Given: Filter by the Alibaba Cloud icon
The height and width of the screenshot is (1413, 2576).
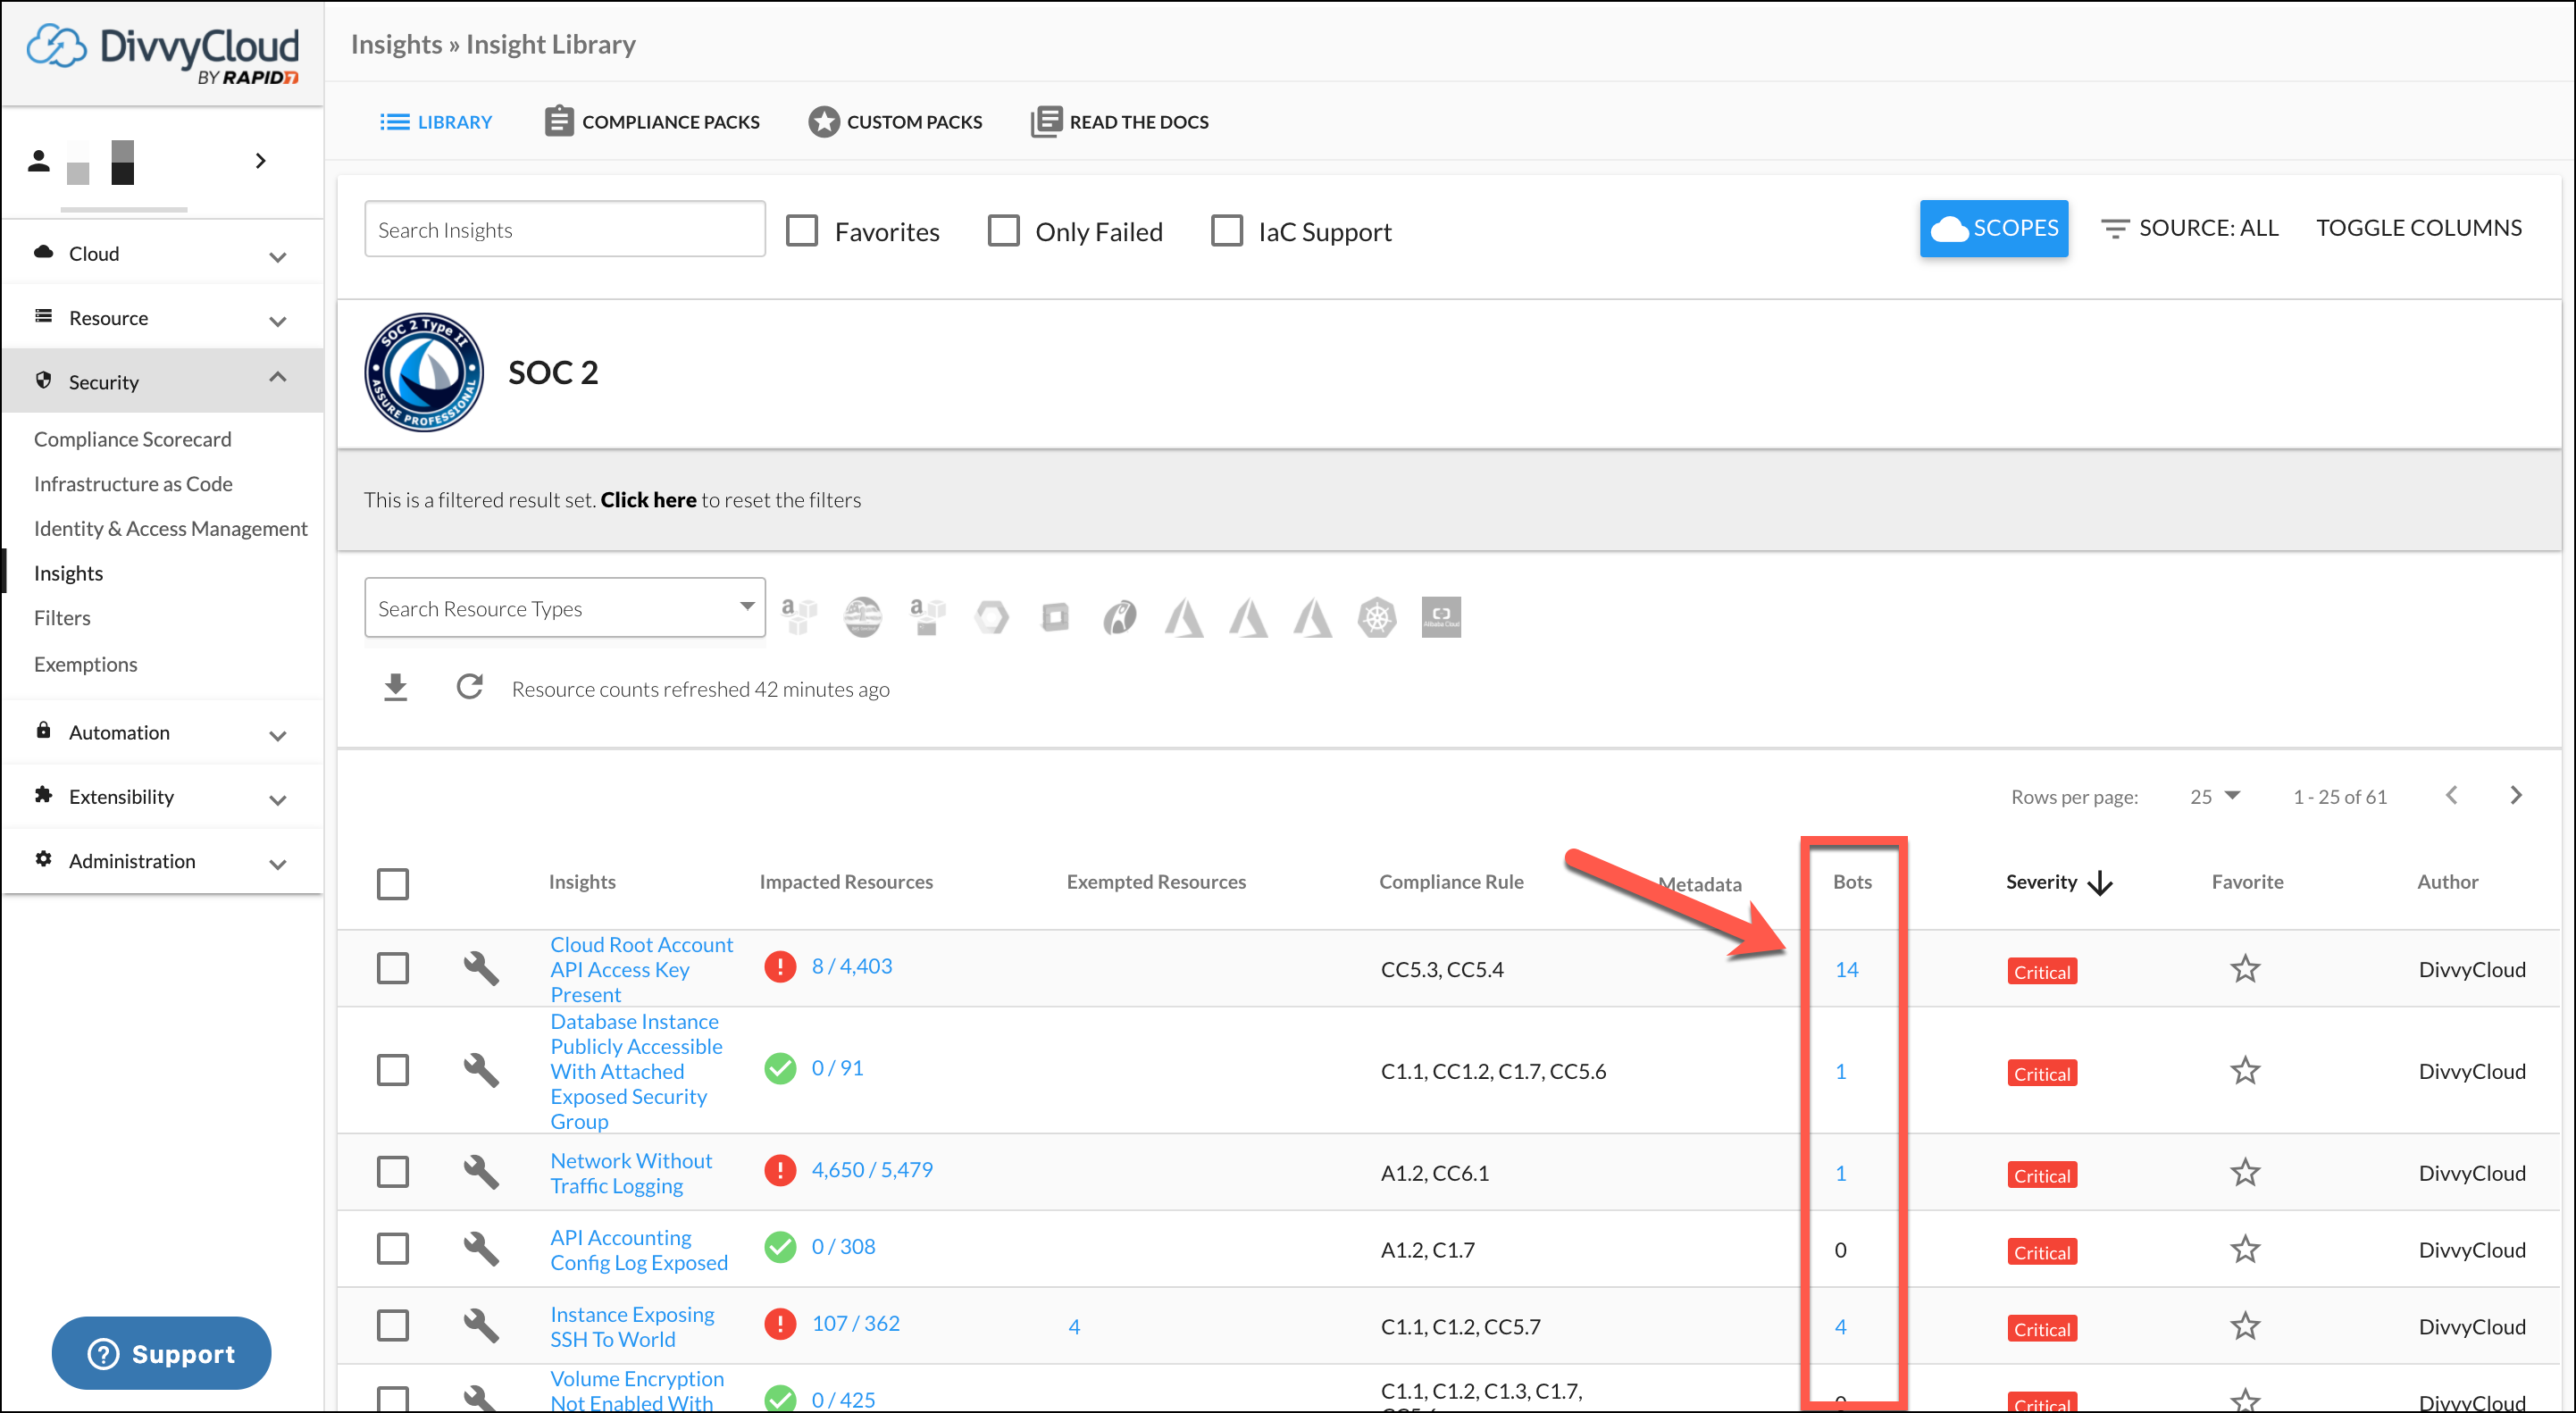Looking at the screenshot, I should pyautogui.click(x=1441, y=616).
